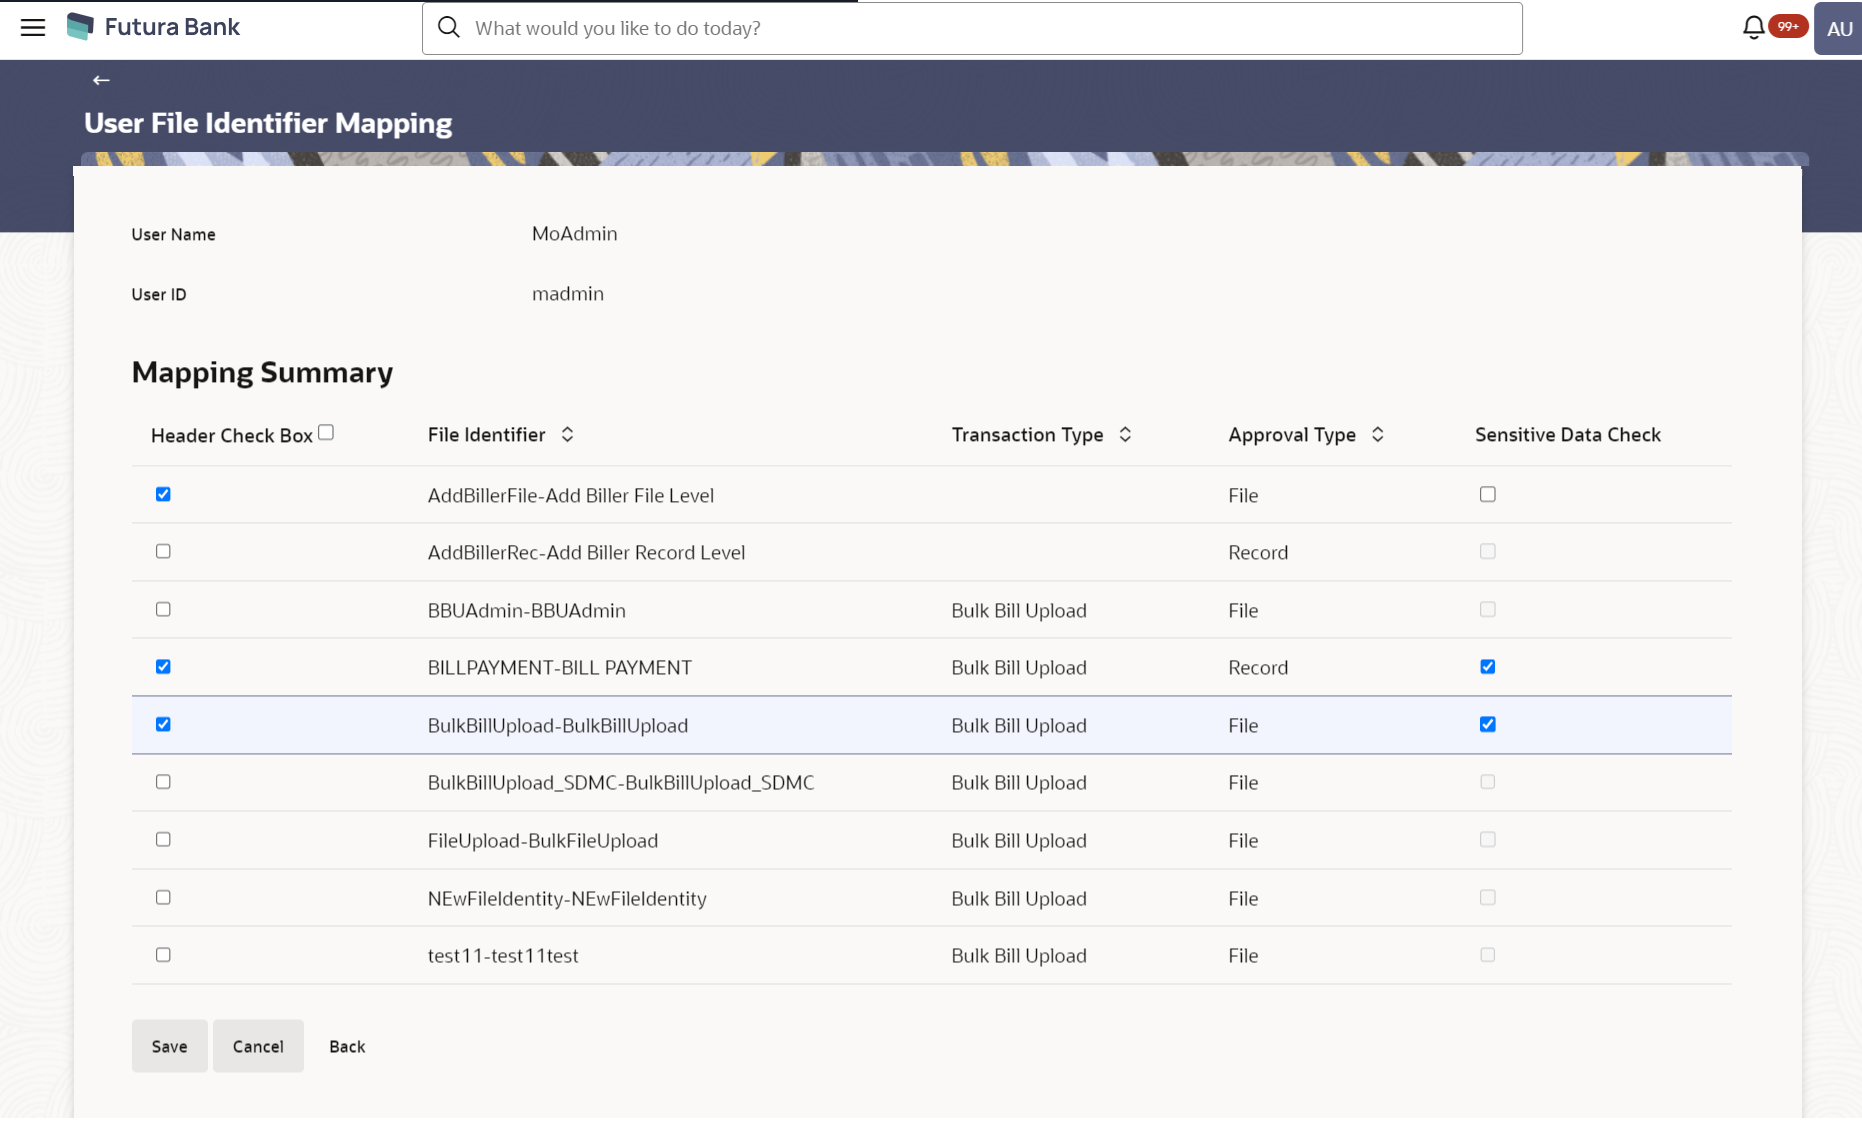Sort by the Transaction Type column arrows
The image size is (1862, 1132).
(x=1125, y=435)
